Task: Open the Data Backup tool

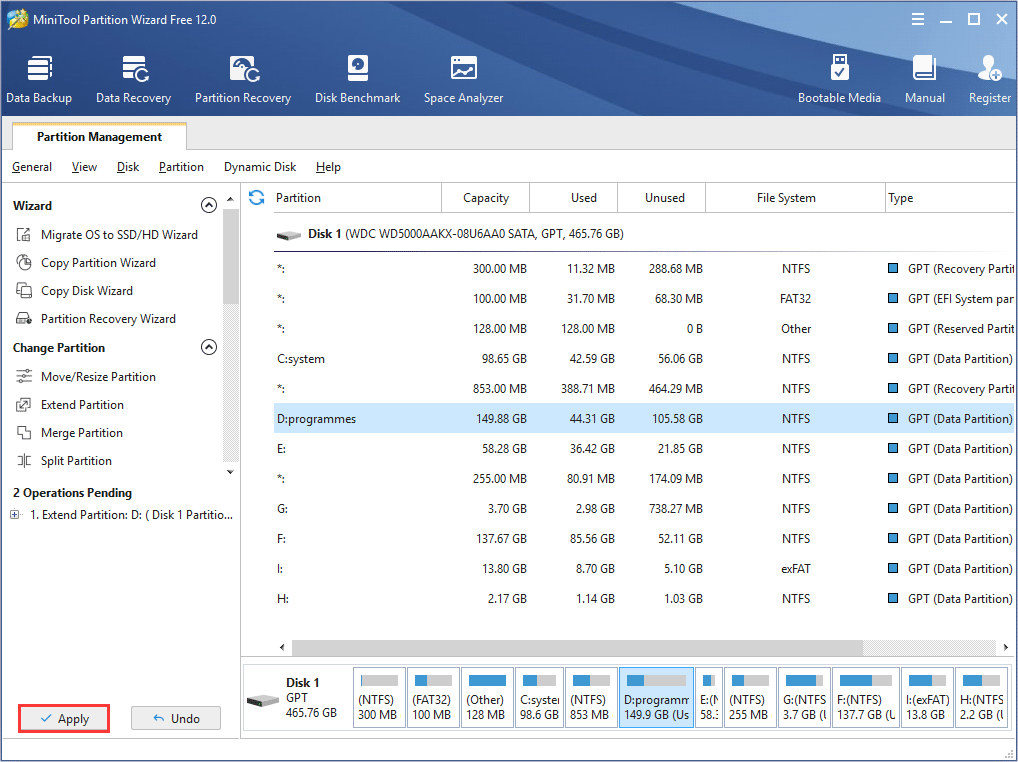Action: [39, 79]
